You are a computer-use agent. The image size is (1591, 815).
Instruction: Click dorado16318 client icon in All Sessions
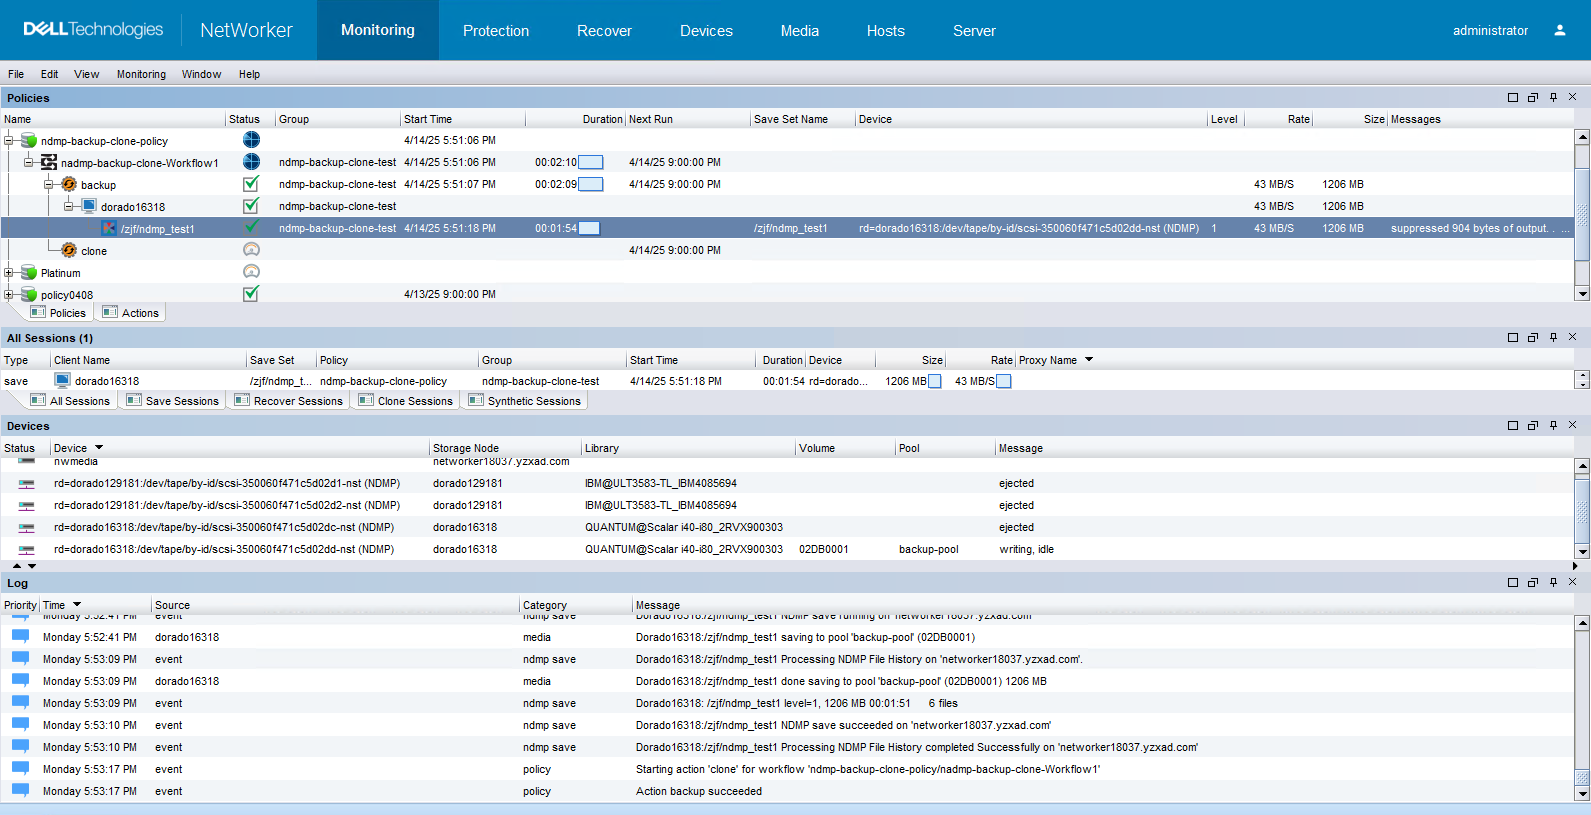click(63, 381)
